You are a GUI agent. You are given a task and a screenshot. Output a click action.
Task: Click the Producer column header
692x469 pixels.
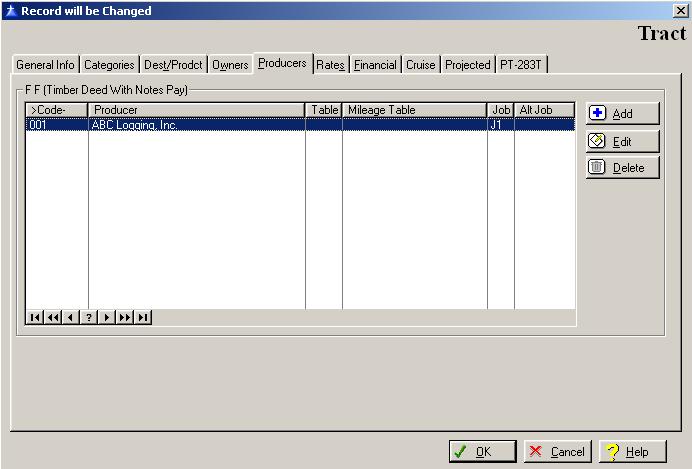click(196, 110)
